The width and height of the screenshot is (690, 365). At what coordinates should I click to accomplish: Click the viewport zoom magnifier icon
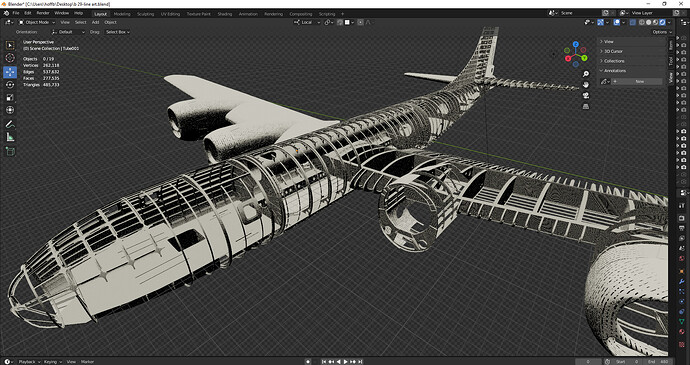click(x=586, y=74)
